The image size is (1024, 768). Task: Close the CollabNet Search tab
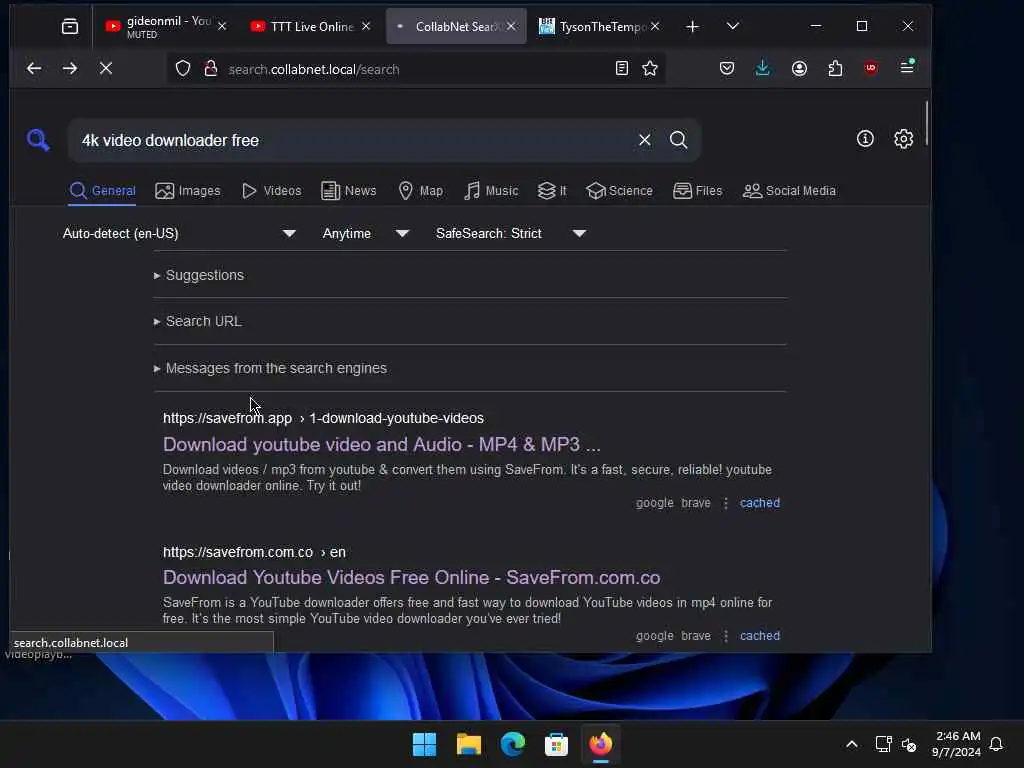(x=511, y=26)
